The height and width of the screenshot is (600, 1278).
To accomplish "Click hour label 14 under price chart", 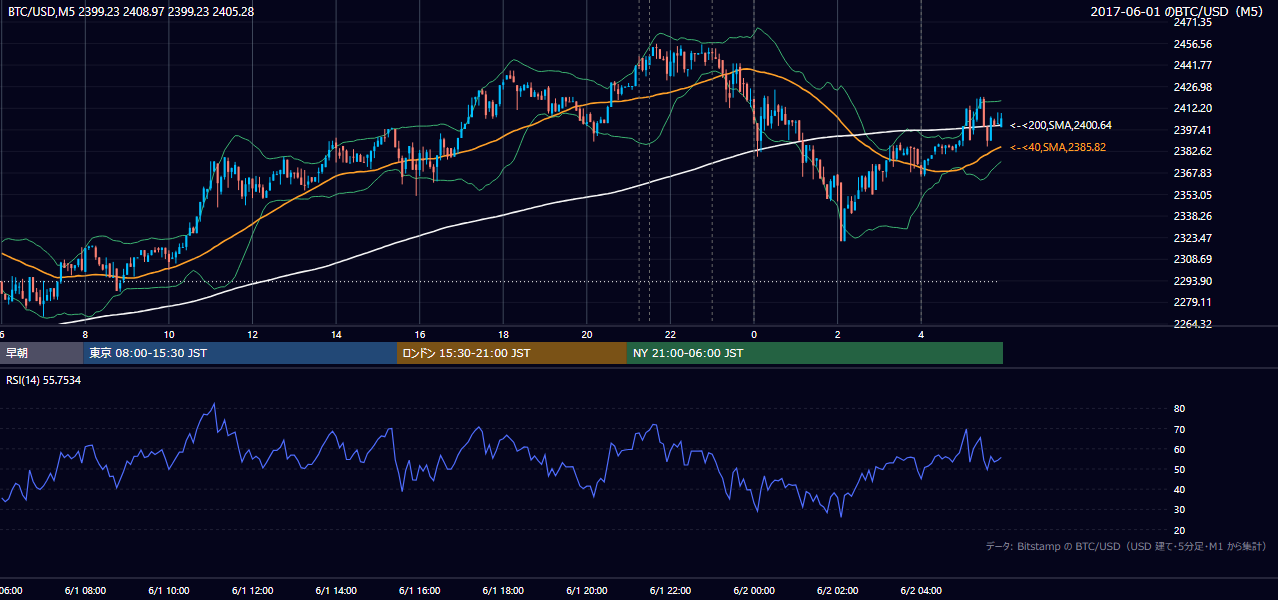I will [x=336, y=334].
